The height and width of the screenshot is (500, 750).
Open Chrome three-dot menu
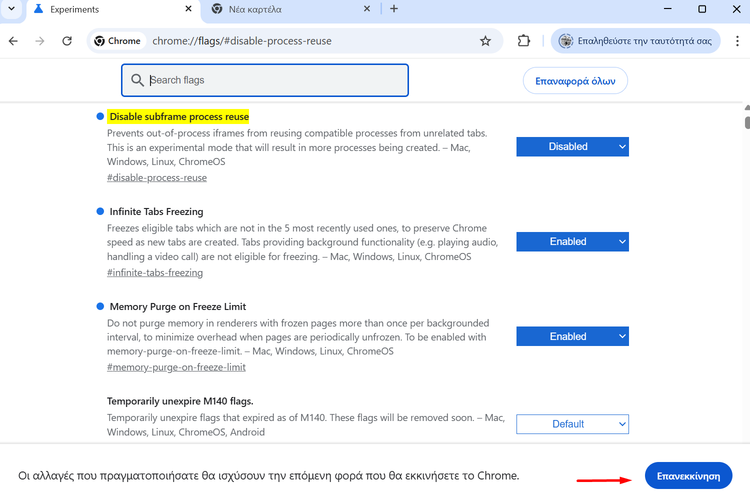(736, 41)
